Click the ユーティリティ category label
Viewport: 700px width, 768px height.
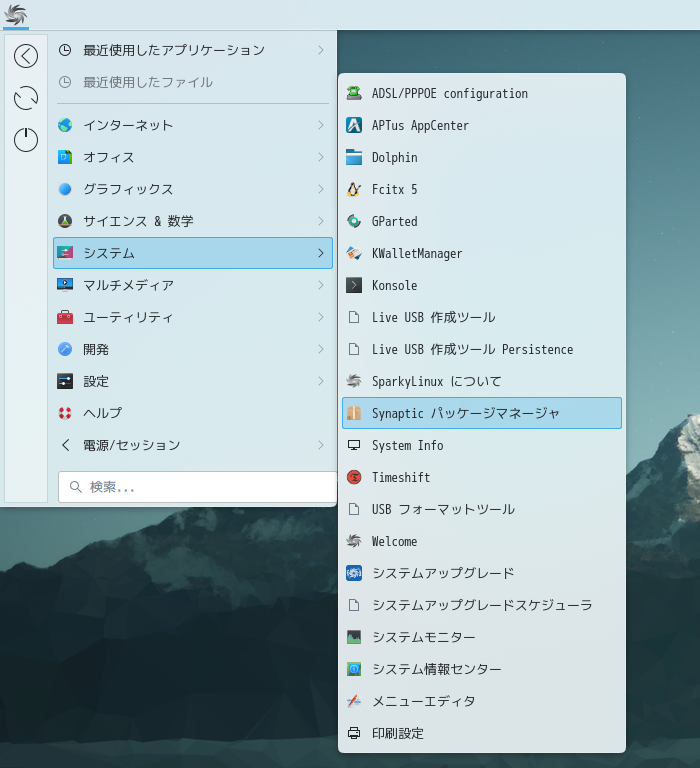(x=128, y=317)
